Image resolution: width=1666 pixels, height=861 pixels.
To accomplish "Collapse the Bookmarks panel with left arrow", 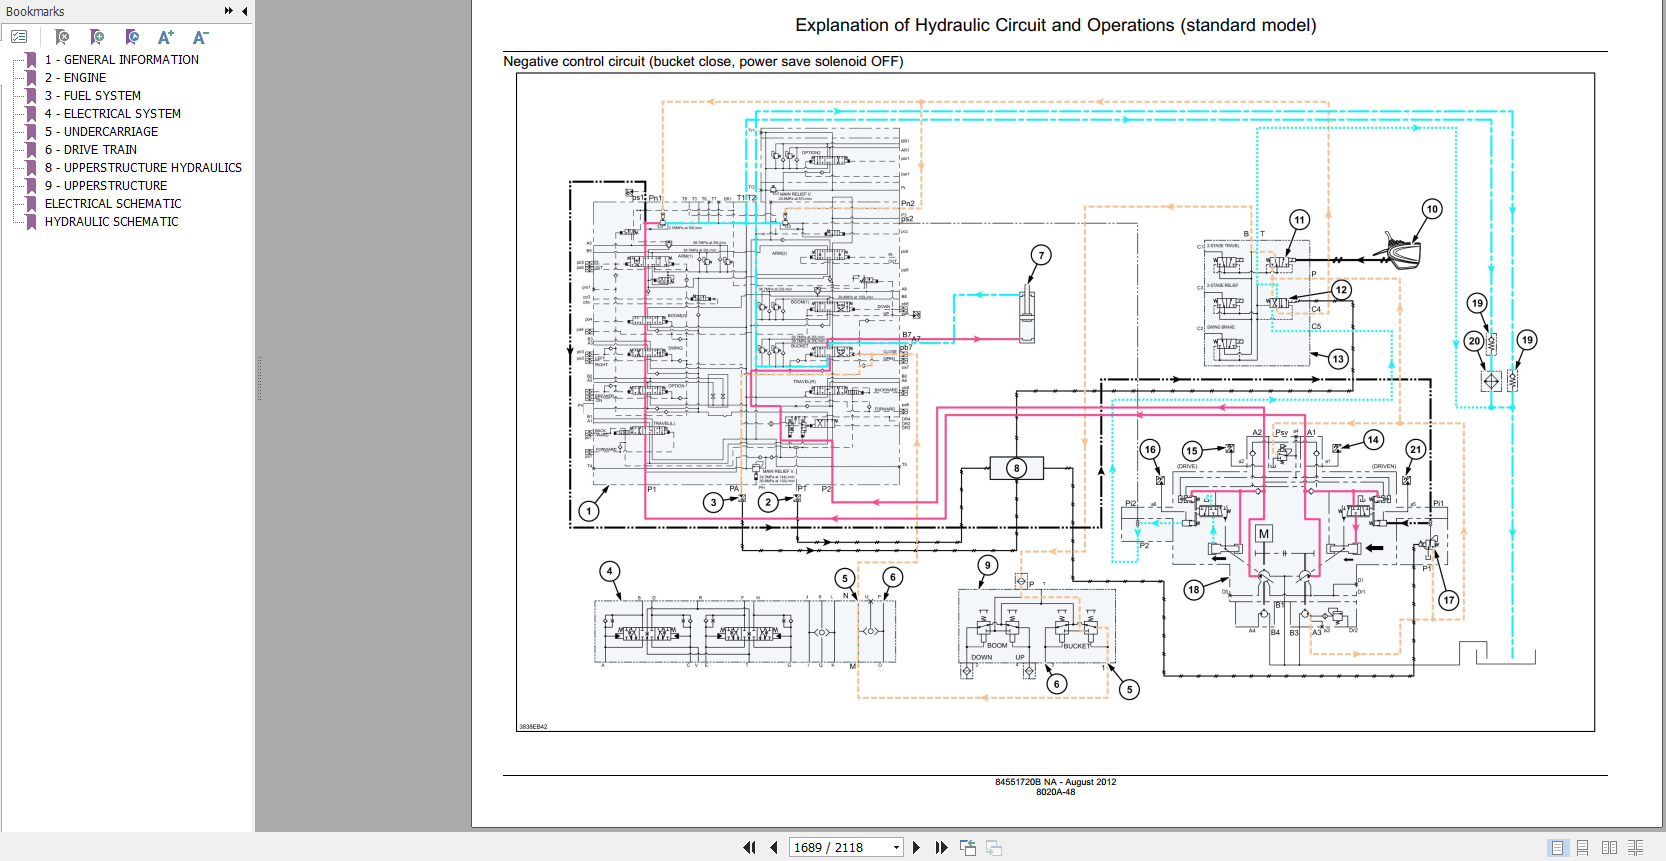I will click(x=244, y=11).
